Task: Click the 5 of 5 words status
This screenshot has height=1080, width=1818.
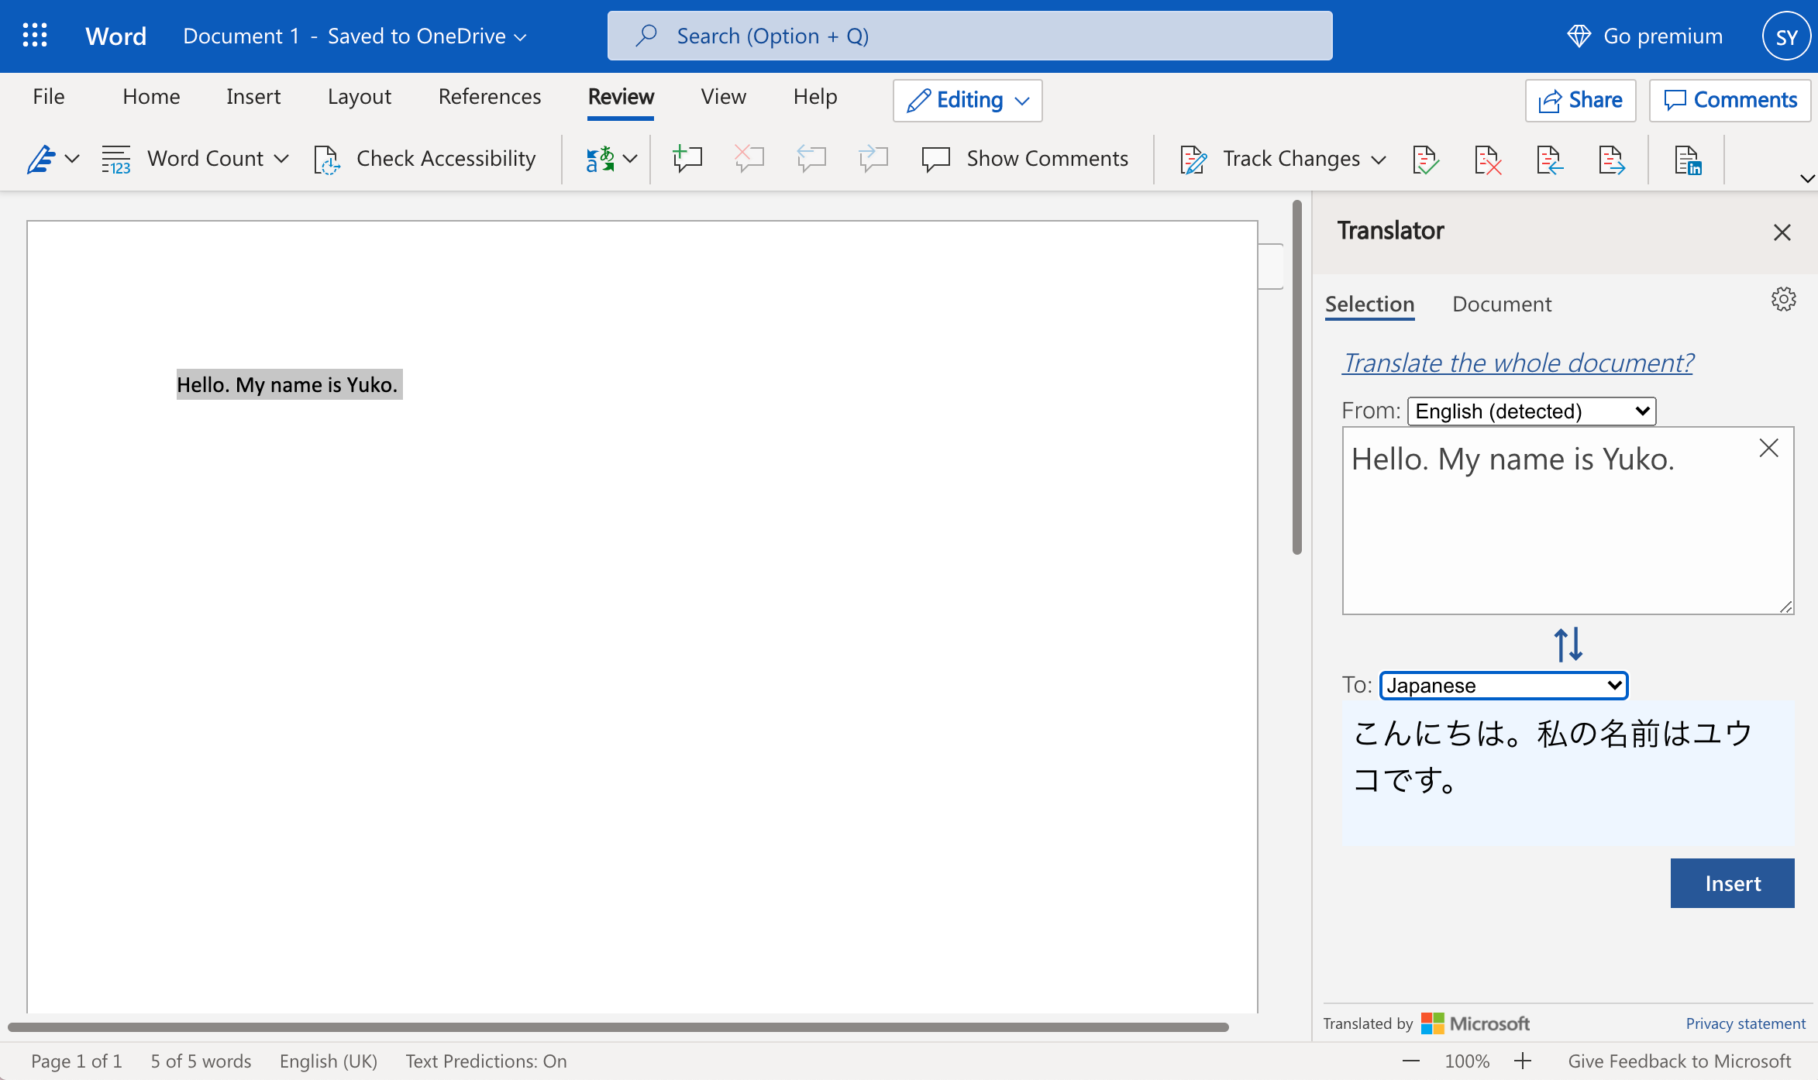Action: click(201, 1061)
